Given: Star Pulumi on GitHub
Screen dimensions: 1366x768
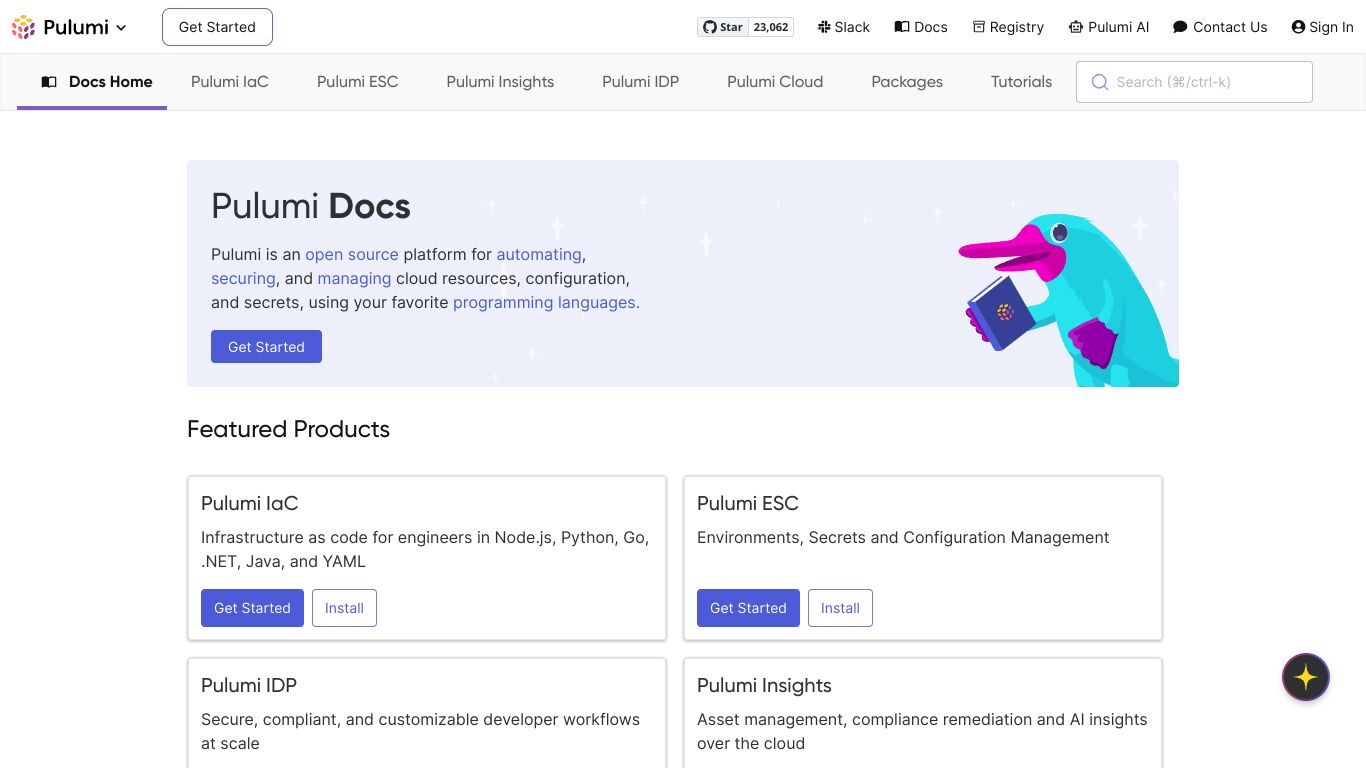Looking at the screenshot, I should (x=722, y=27).
